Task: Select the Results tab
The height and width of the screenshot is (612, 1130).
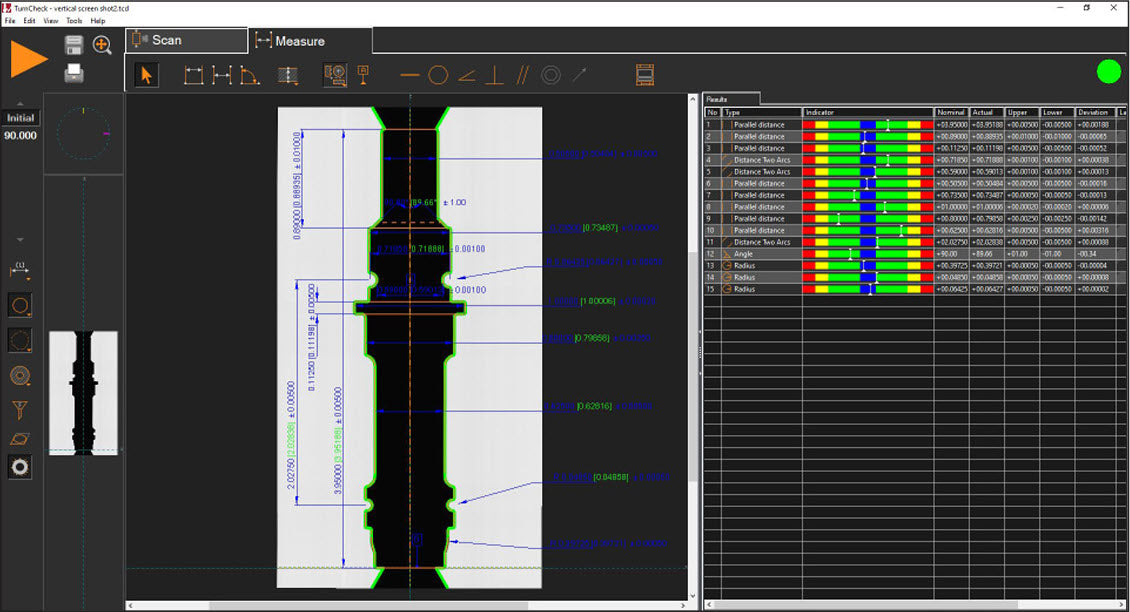Action: (x=731, y=99)
